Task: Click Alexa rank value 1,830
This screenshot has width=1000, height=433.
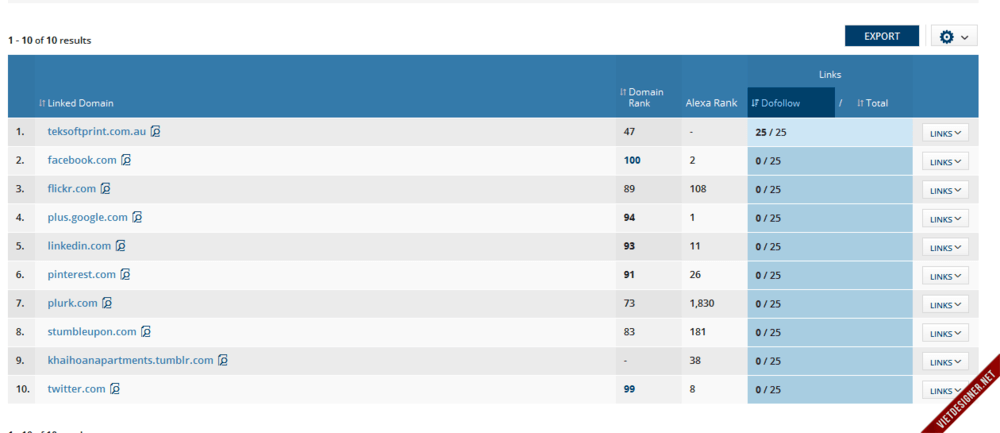Action: tap(702, 304)
